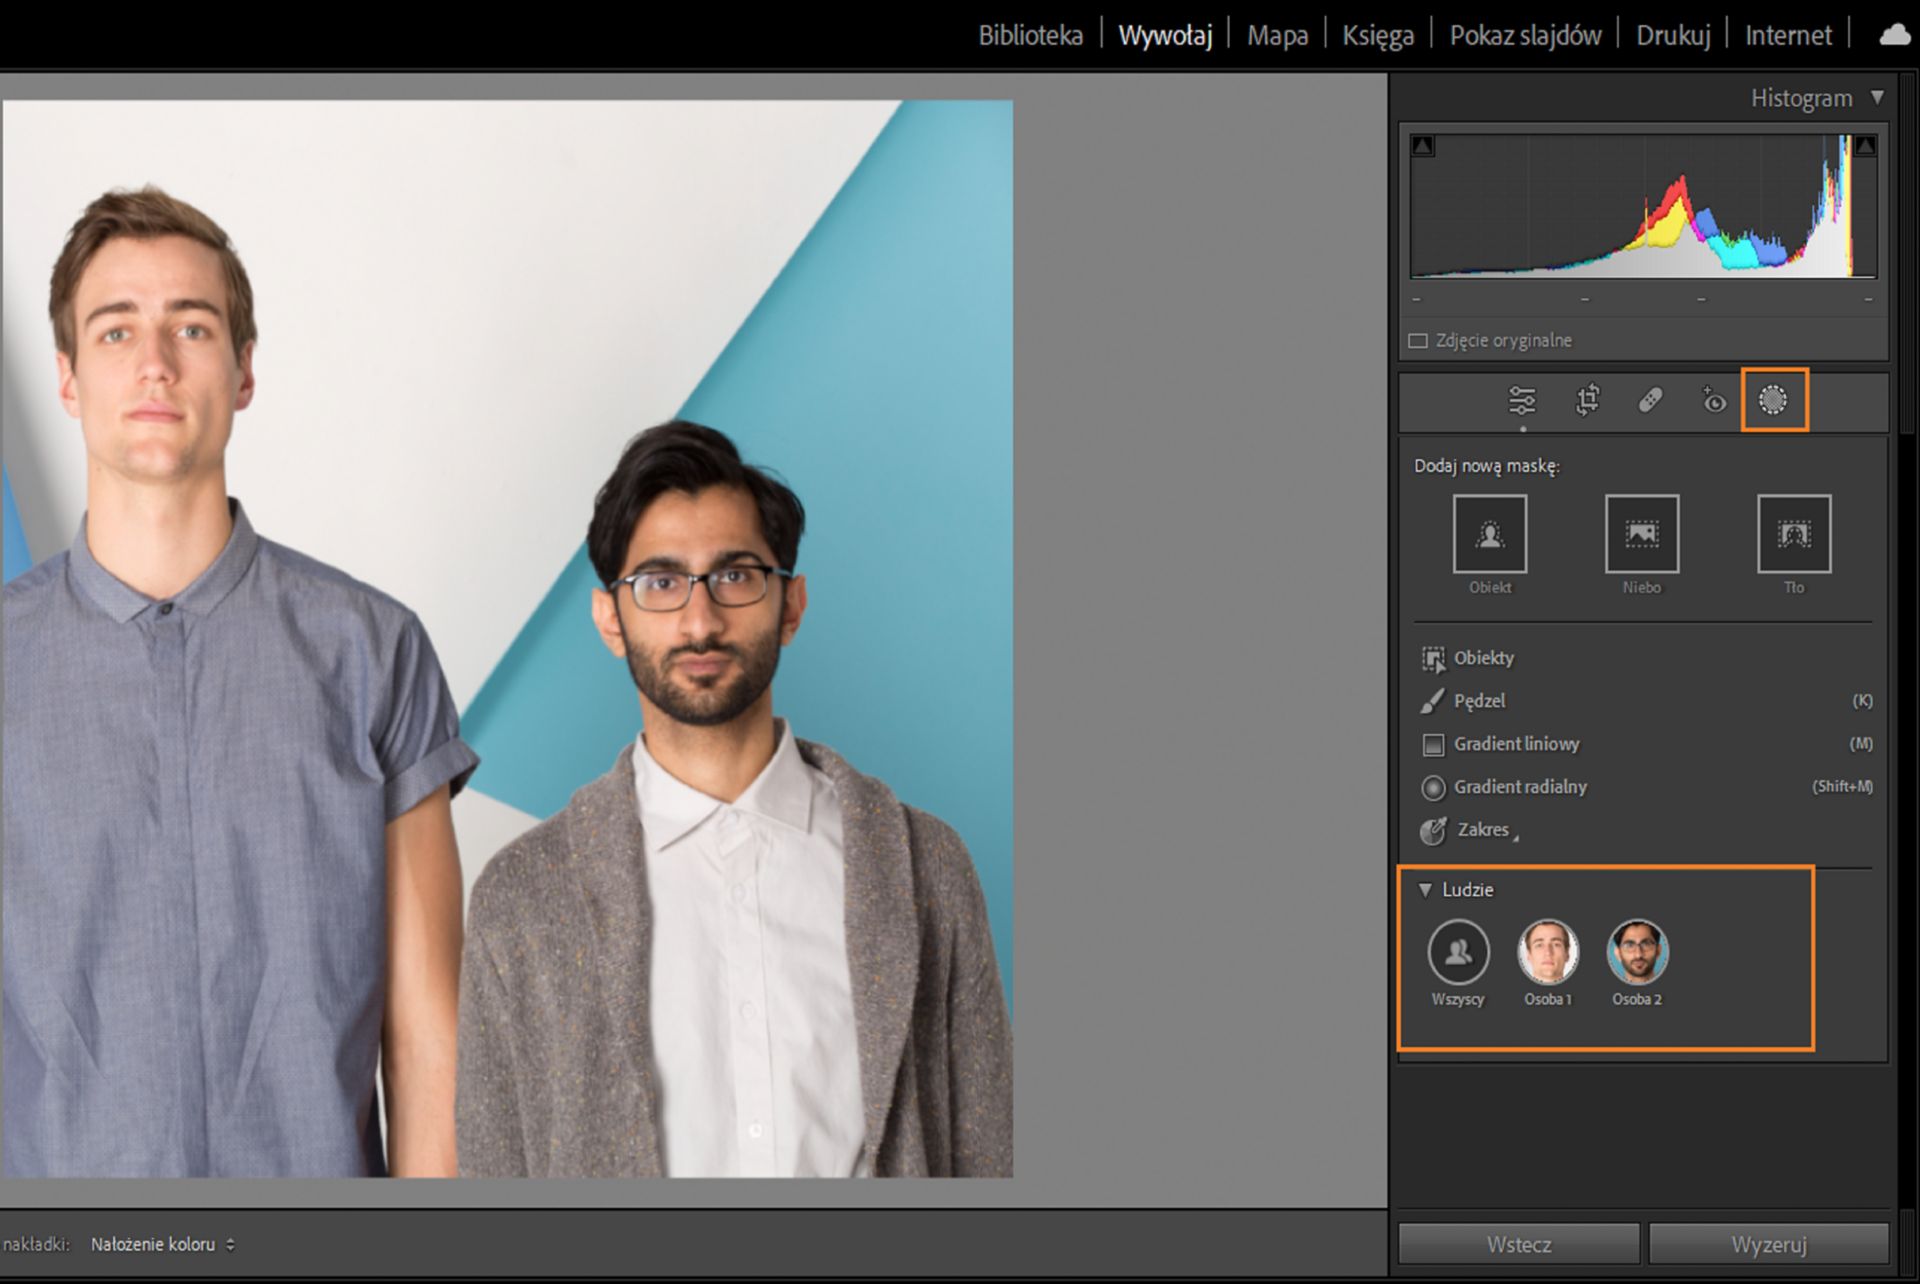
Task: Collapse the Ludzie section
Action: (1426, 889)
